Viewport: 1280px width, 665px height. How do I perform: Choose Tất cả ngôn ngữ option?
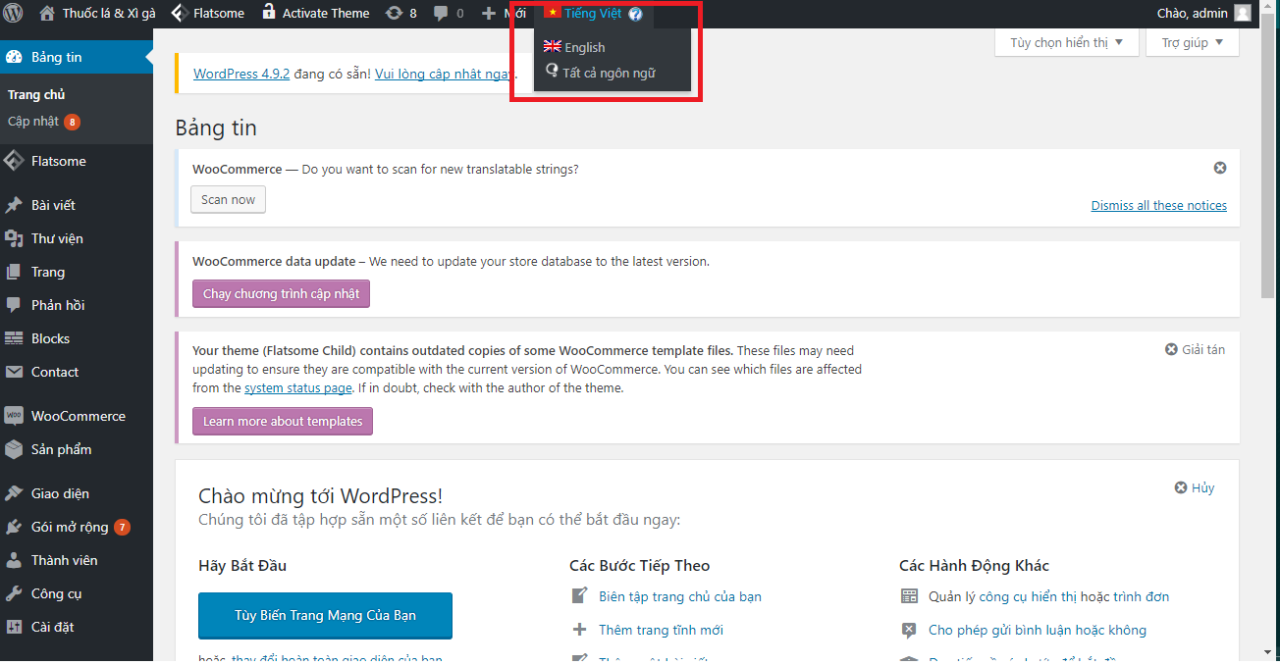[x=608, y=73]
